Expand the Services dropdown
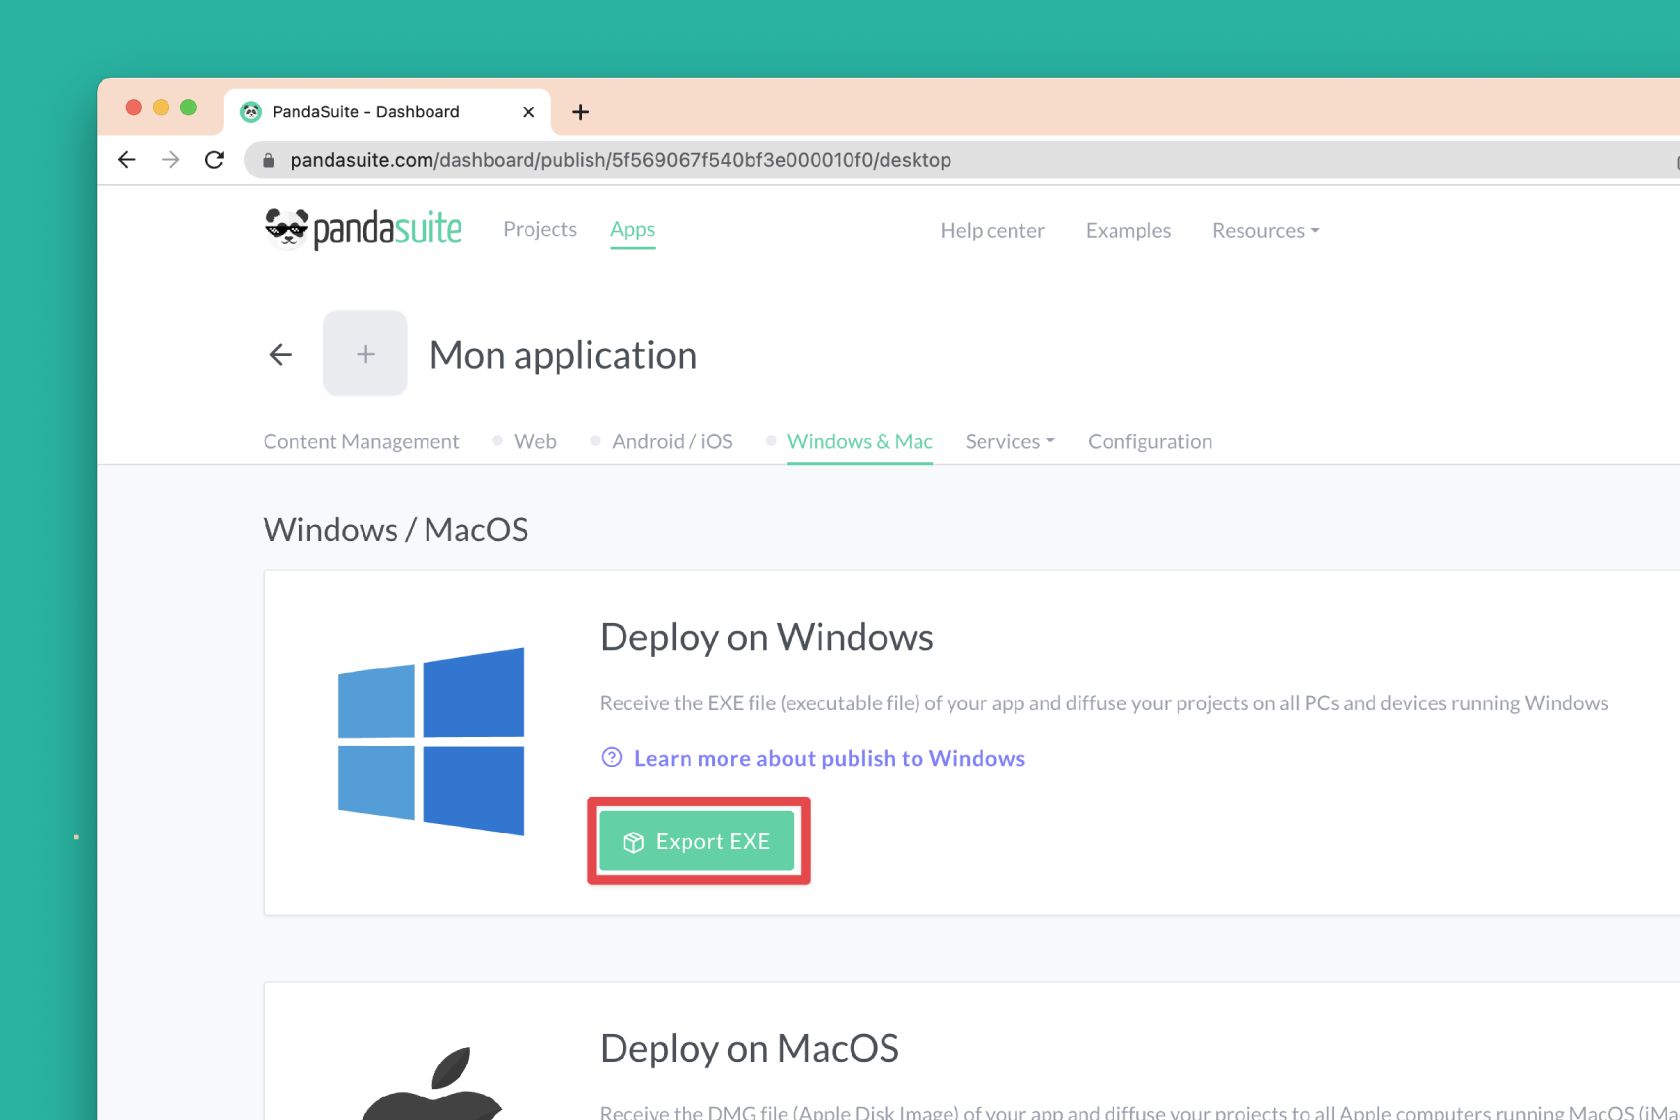The width and height of the screenshot is (1680, 1120). point(1009,442)
